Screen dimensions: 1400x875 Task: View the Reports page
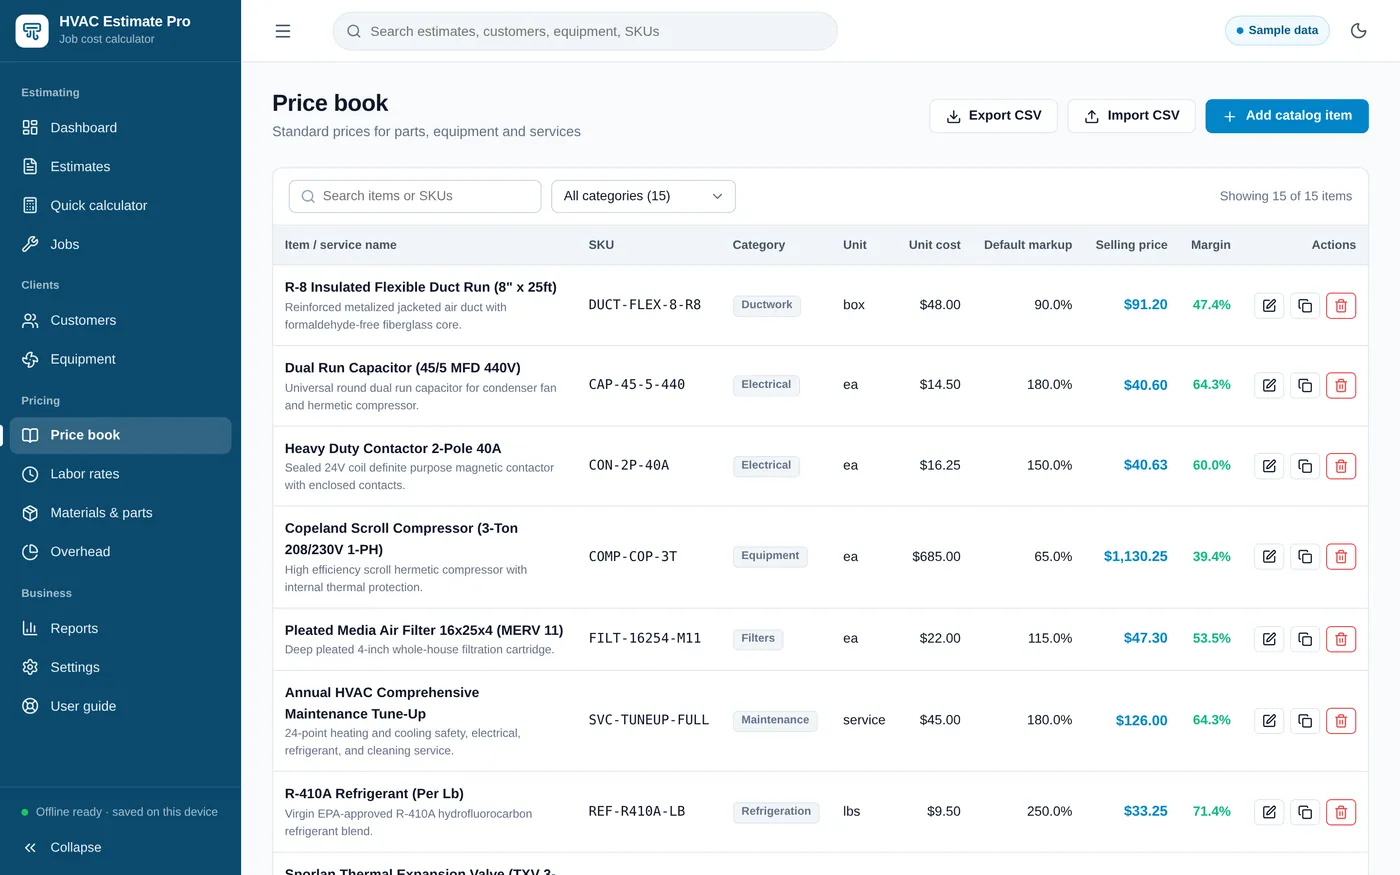point(120,629)
